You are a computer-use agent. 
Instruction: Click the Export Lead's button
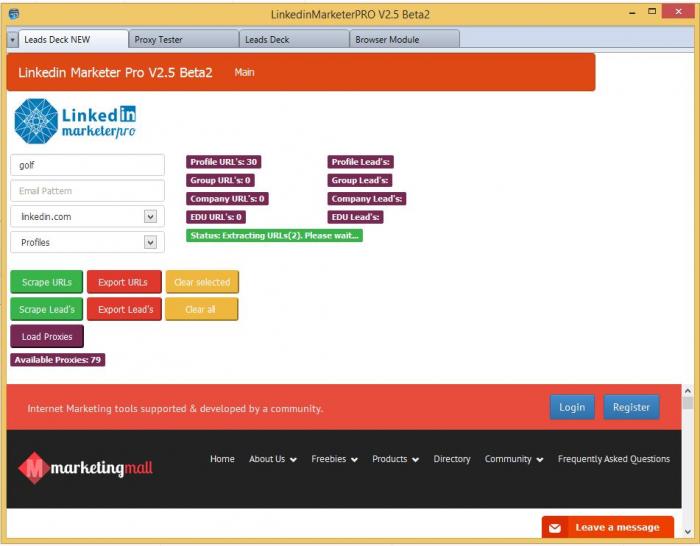click(x=124, y=309)
